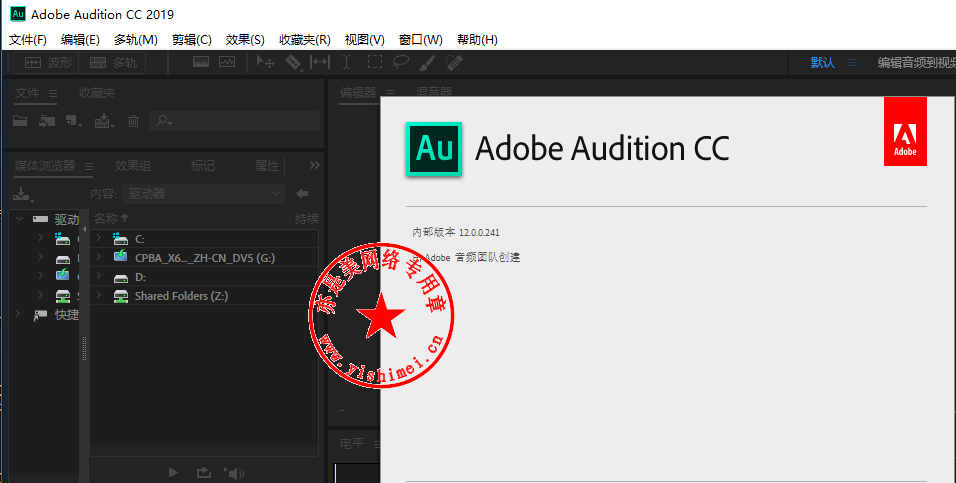The width and height of the screenshot is (956, 483).
Task: Click the add shortcut icon in media browser
Action: coord(23,195)
